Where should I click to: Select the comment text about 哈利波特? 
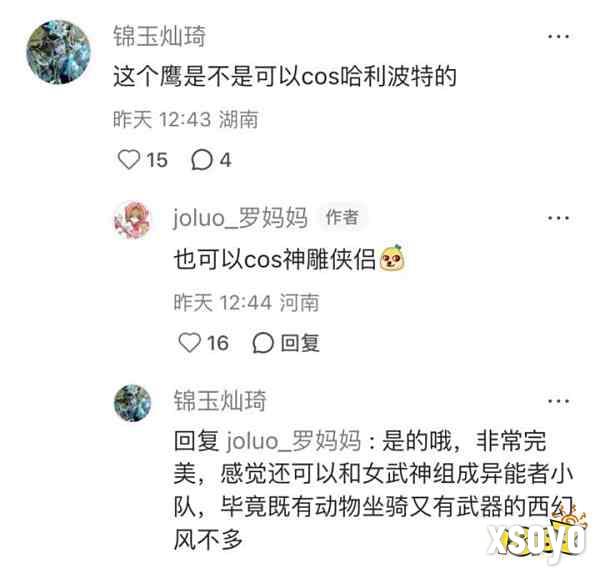[285, 76]
